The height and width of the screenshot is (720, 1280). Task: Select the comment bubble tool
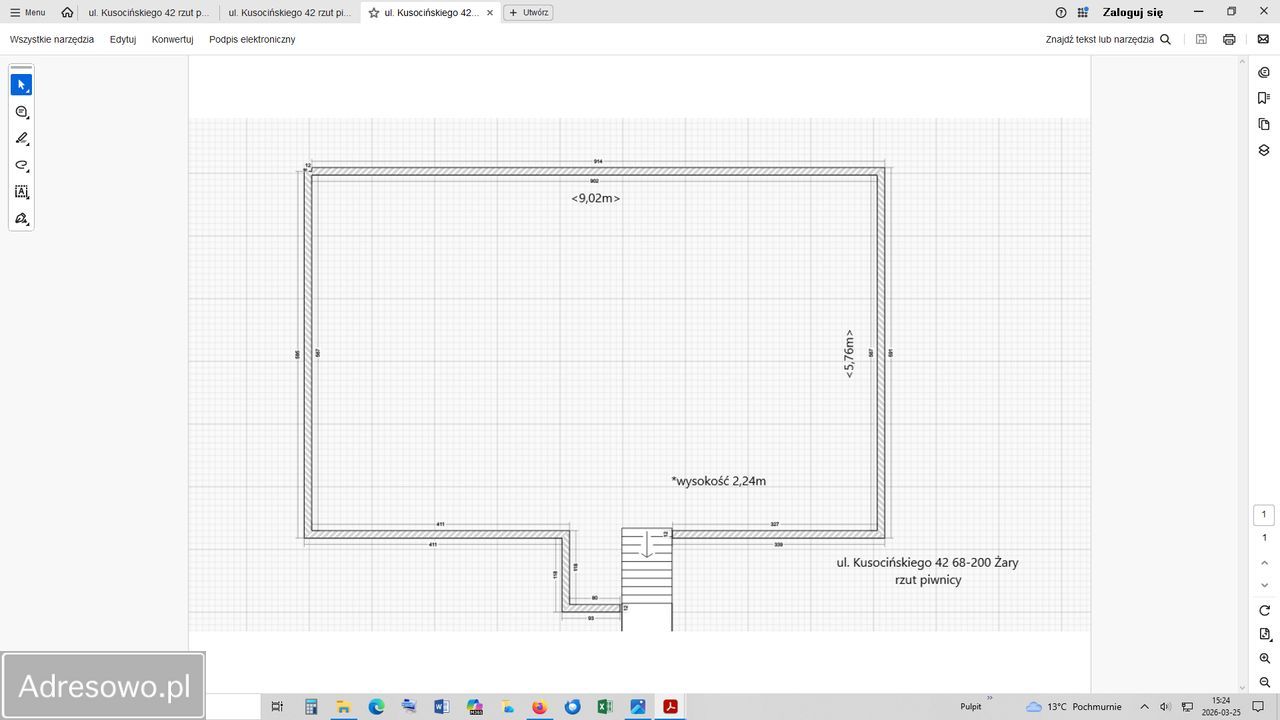tap(21, 112)
